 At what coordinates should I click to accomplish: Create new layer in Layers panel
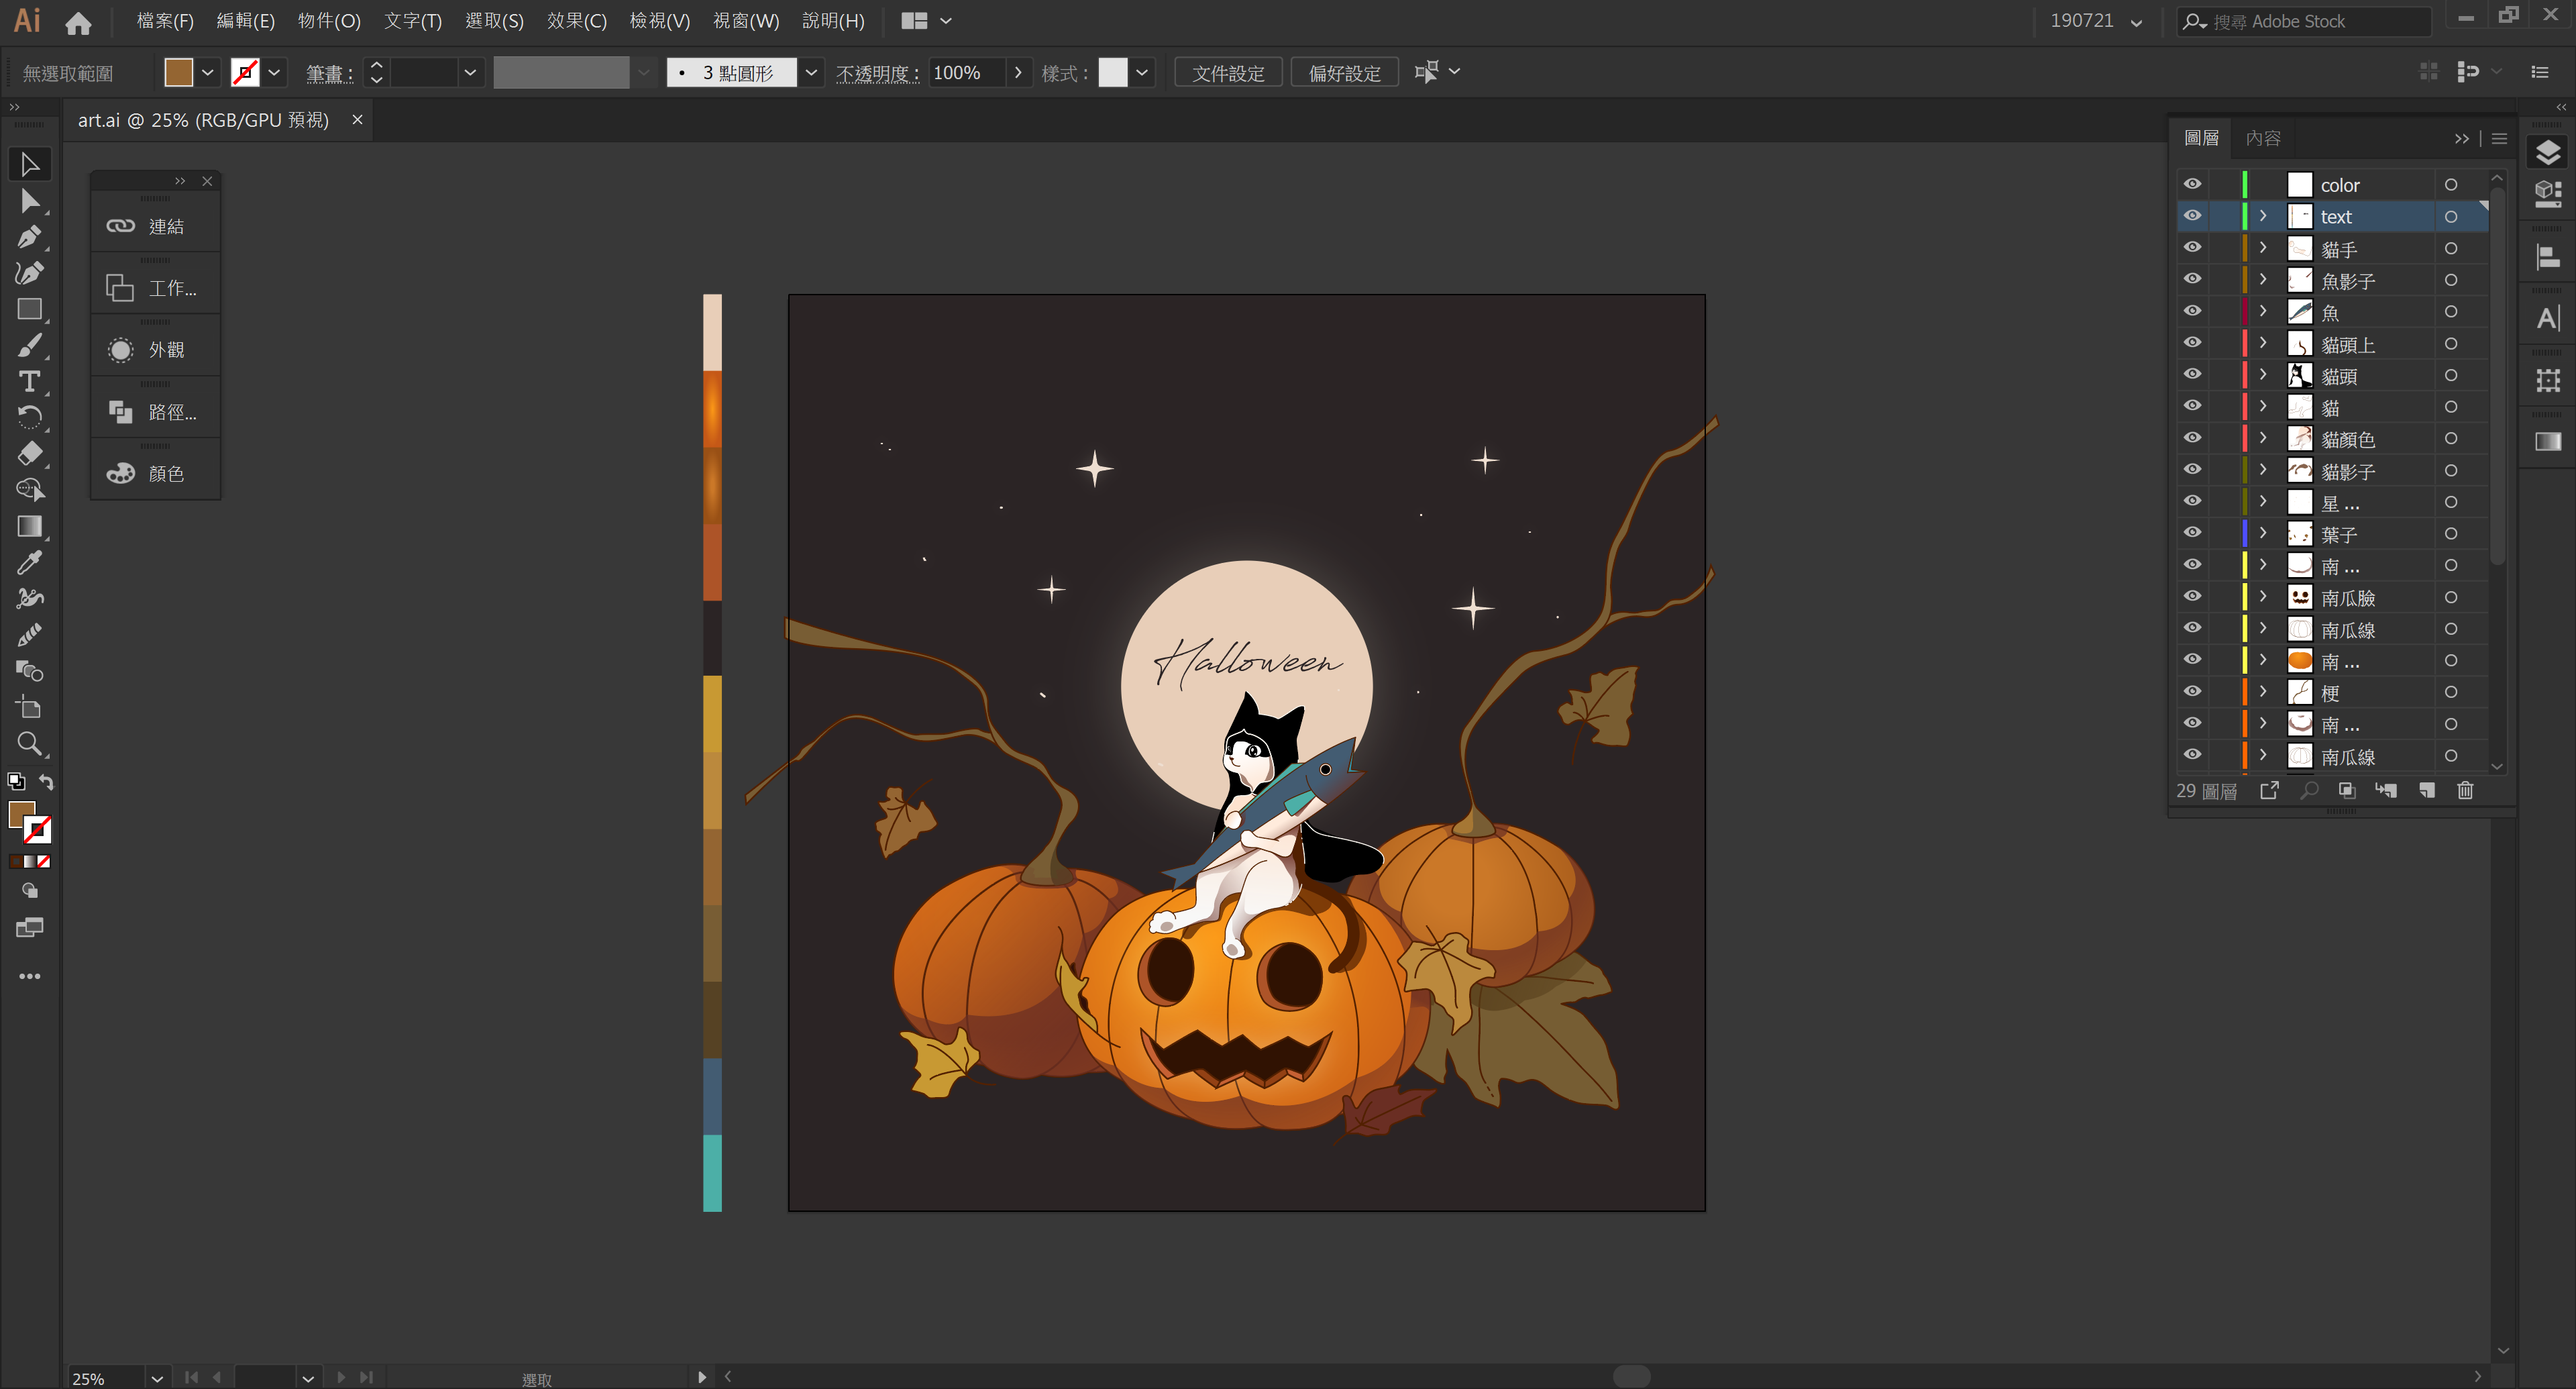2426,790
